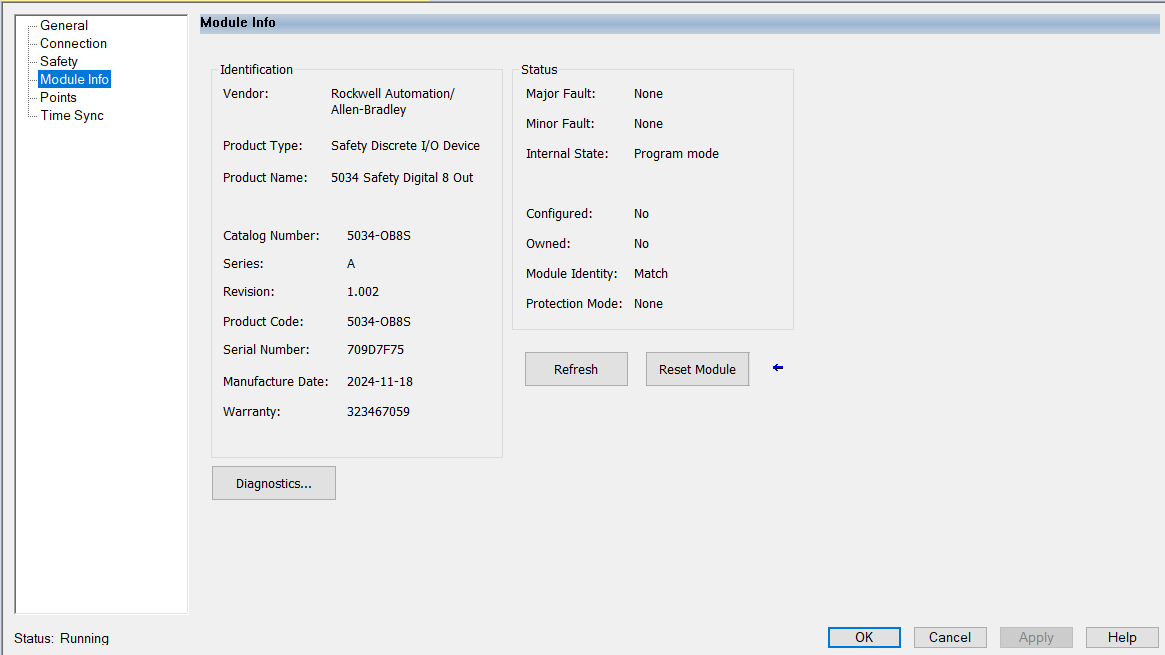Click the Product Type value Safety Discrete I/O Device

tap(405, 146)
